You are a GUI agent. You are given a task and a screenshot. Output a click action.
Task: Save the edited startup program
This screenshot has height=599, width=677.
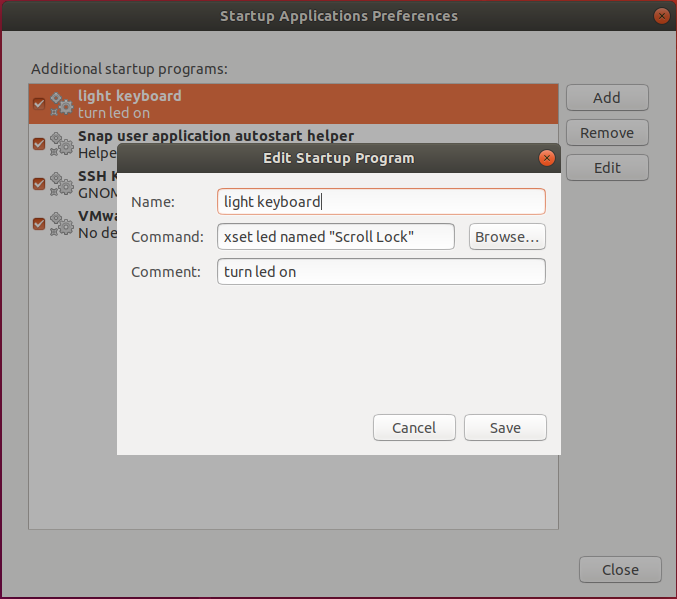[505, 428]
